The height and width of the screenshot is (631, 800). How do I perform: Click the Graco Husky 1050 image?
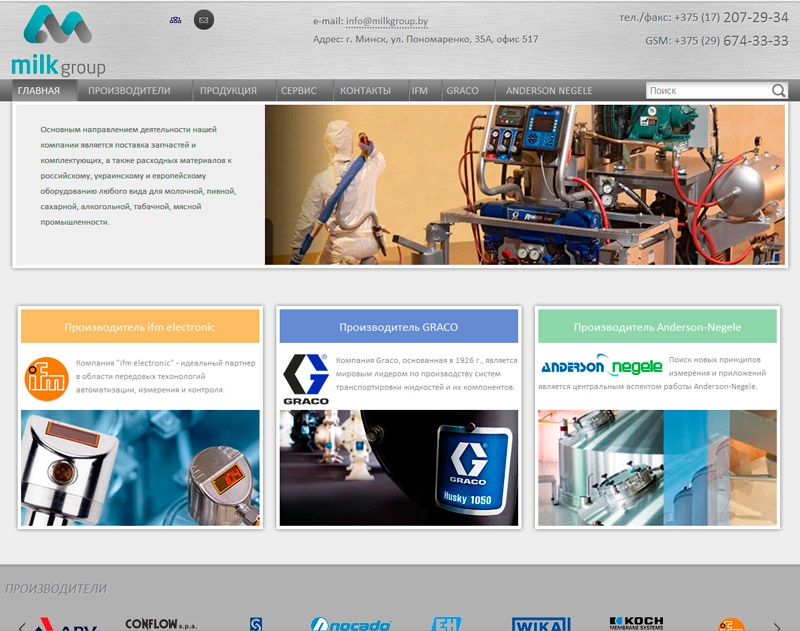[398, 468]
